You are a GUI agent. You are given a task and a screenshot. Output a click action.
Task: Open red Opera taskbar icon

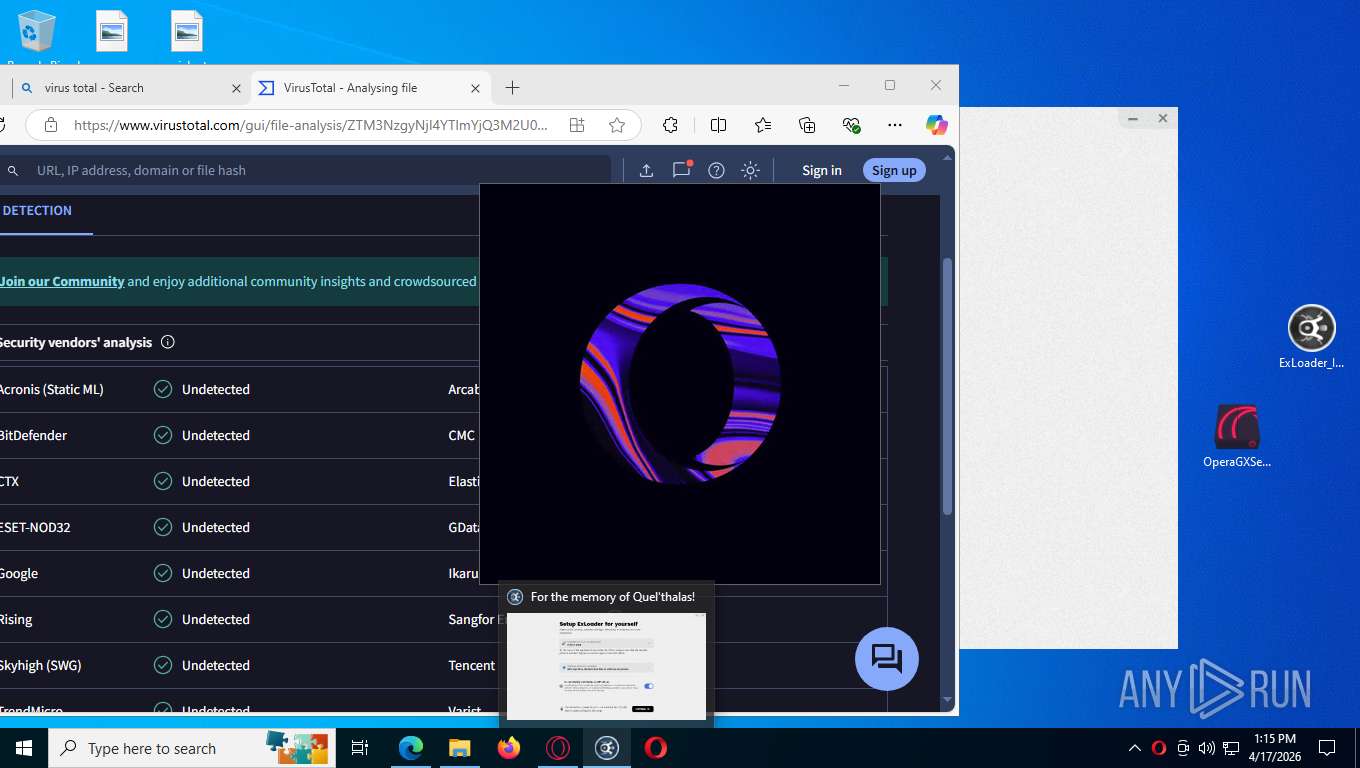[656, 748]
